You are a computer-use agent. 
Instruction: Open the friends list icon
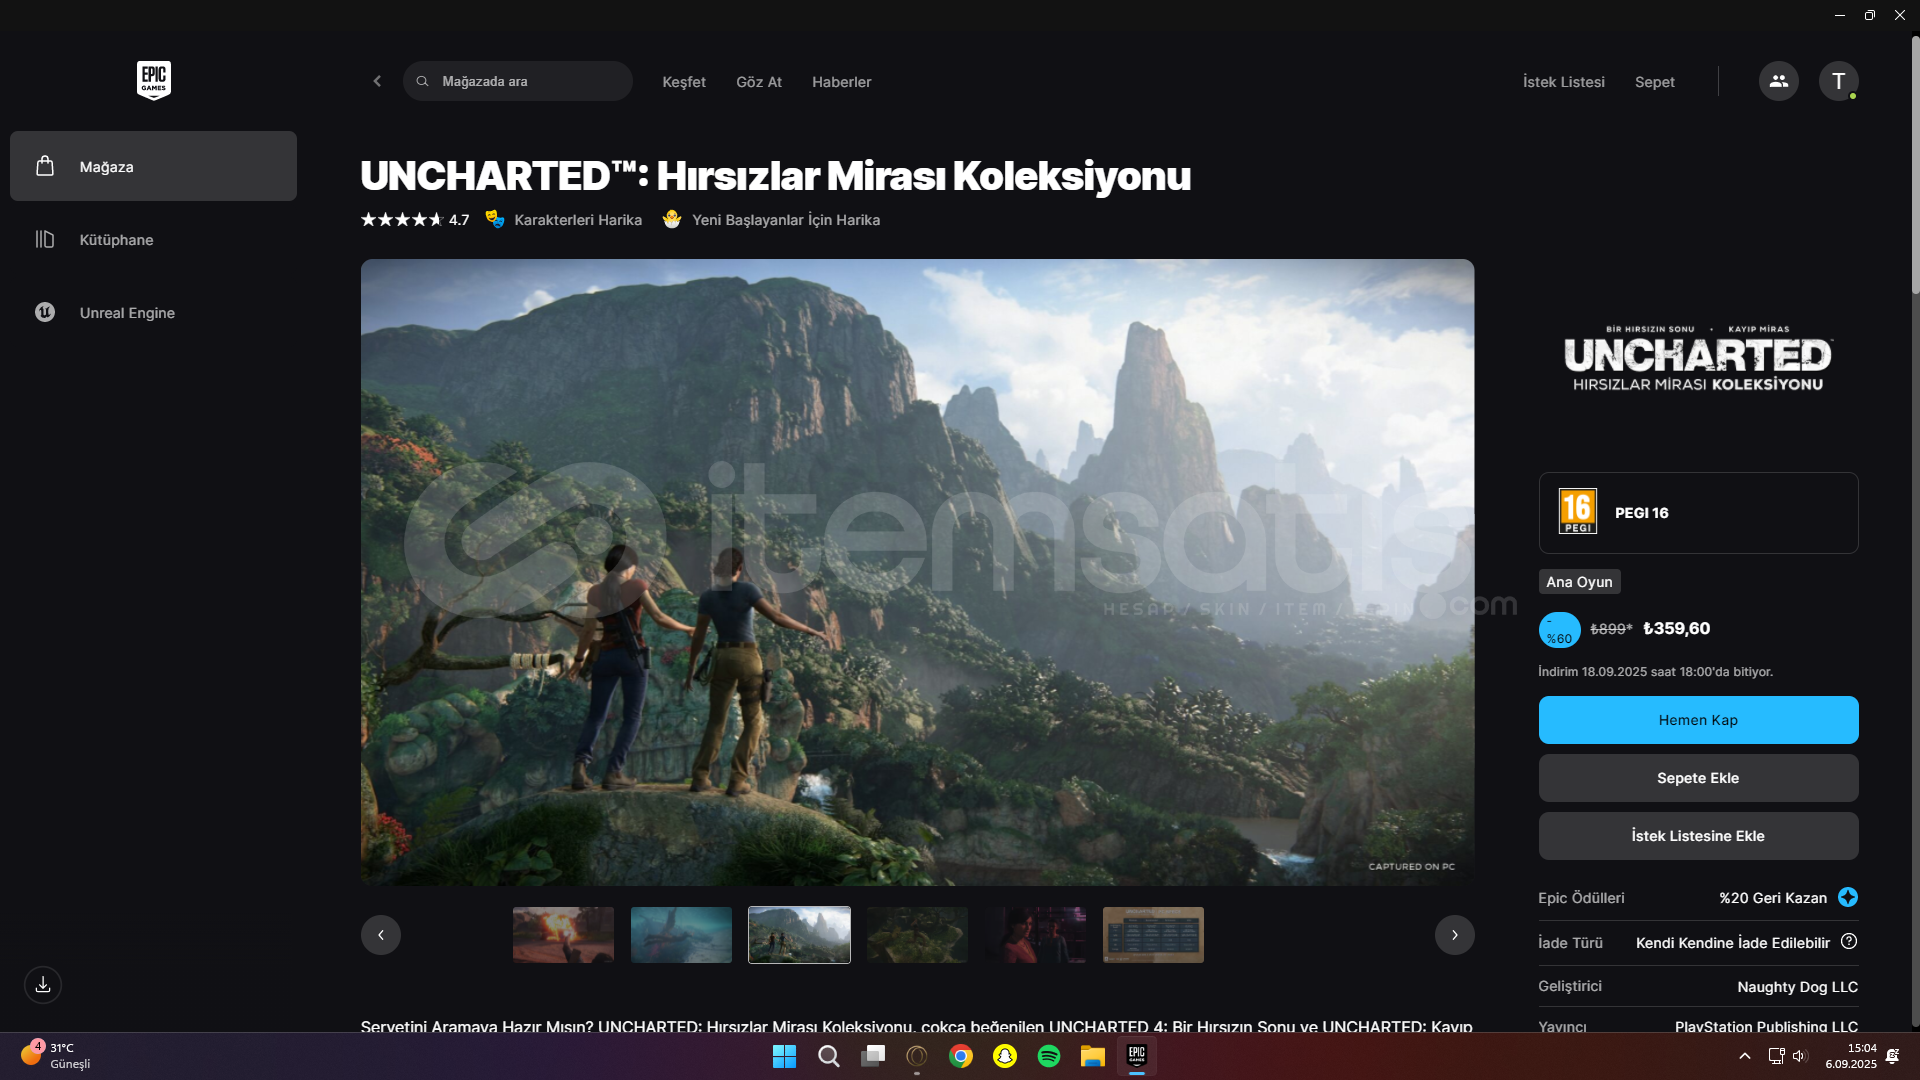[1778, 81]
